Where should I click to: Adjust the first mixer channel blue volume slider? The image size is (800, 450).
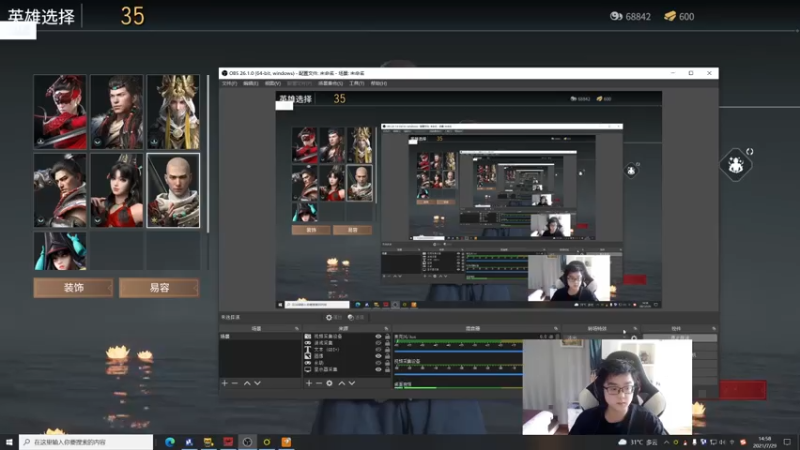pyautogui.click(x=458, y=351)
